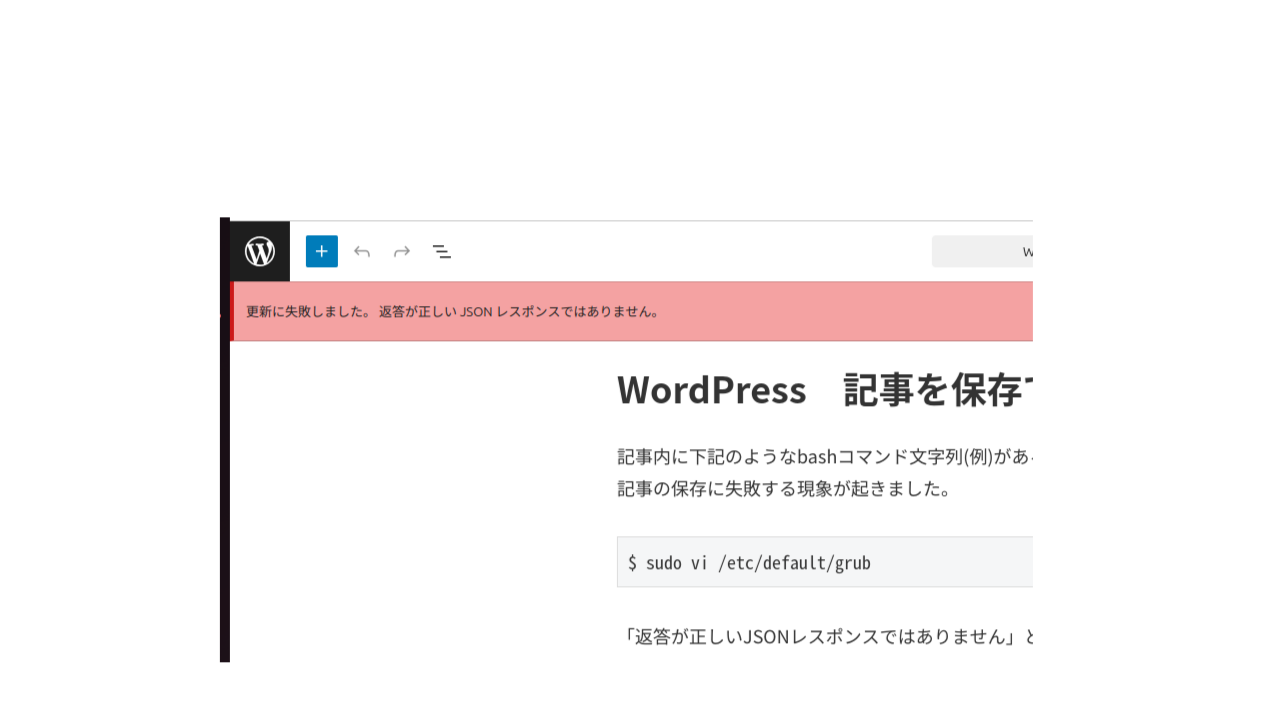Click the document bar in the header
Image resolution: width=1280 pixels, height=720 pixels.
point(982,252)
